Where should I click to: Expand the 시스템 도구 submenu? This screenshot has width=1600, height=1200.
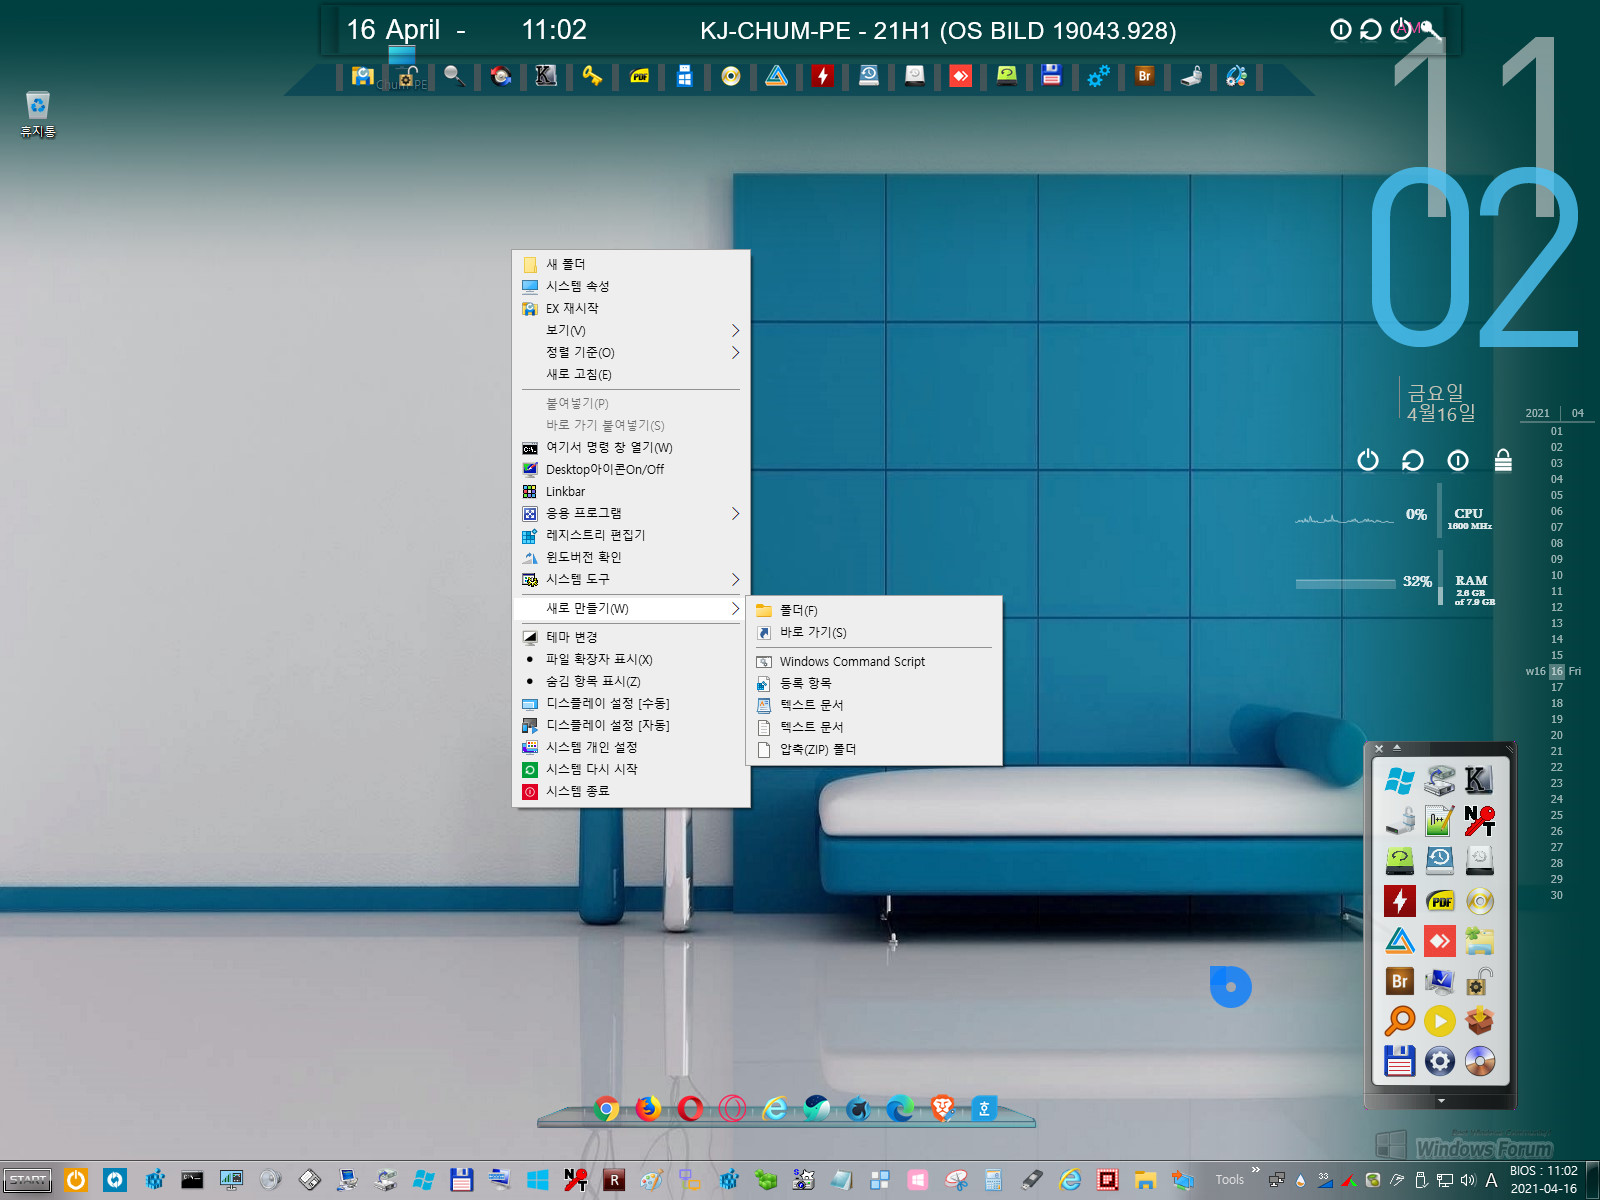[x=631, y=579]
